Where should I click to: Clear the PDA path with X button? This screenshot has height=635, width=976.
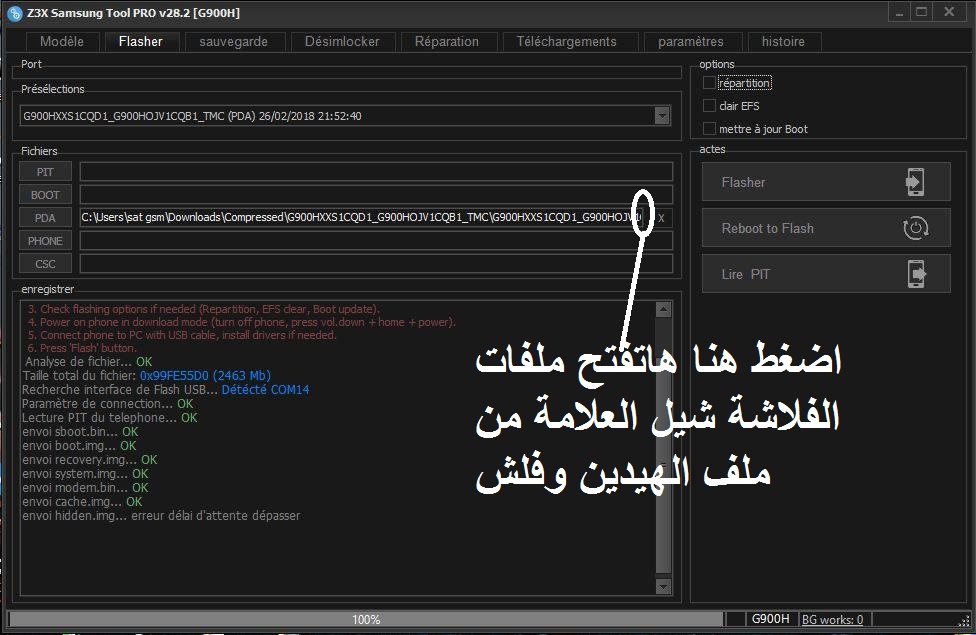tap(662, 219)
